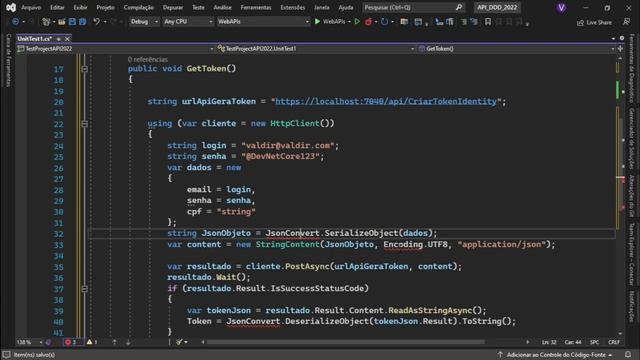Image resolution: width=640 pixels, height=360 pixels.
Task: Open the Projeto menu
Action: 105,7
